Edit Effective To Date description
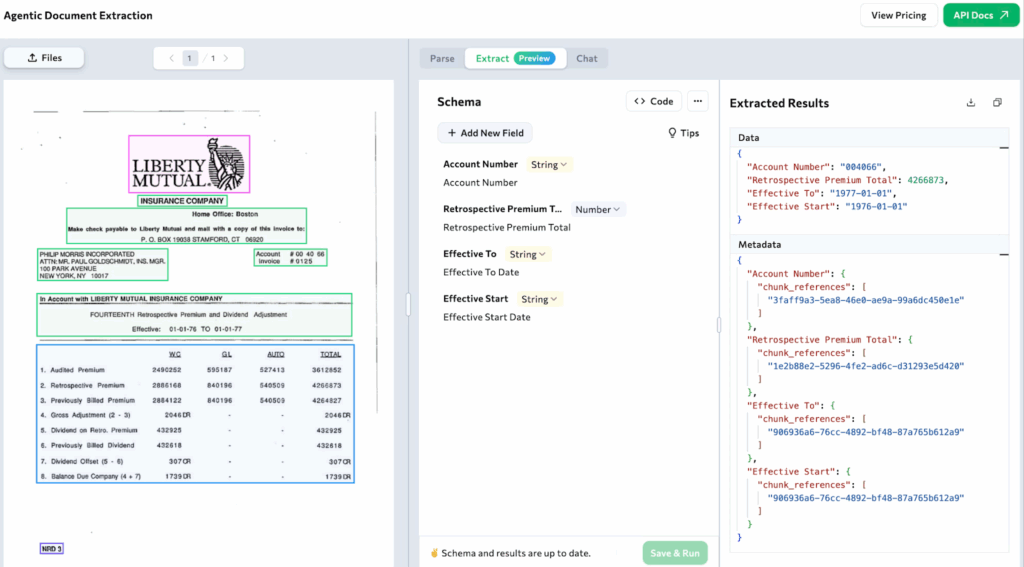Image resolution: width=1024 pixels, height=567 pixels. click(481, 272)
